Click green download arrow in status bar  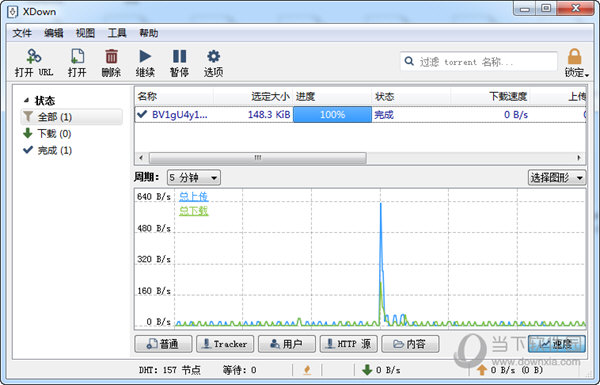pyautogui.click(x=367, y=370)
